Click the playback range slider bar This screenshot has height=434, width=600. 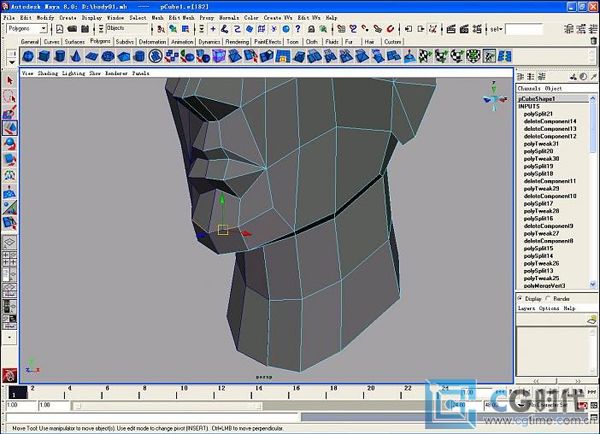click(167, 405)
